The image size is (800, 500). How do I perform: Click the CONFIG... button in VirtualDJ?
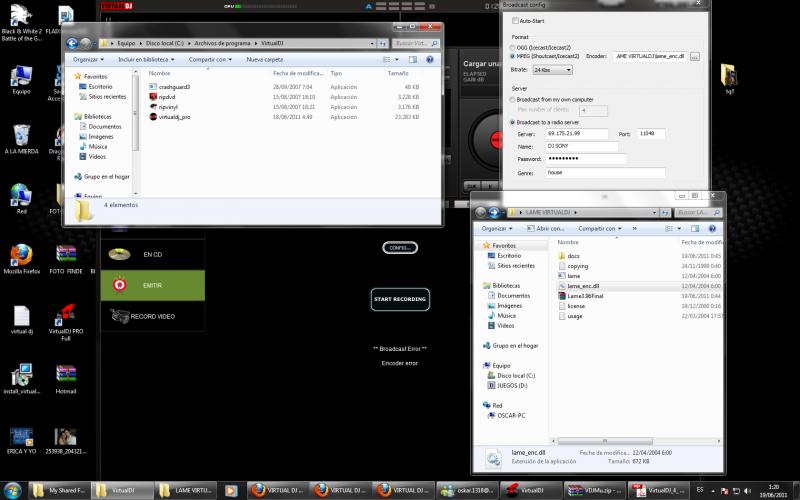400,248
